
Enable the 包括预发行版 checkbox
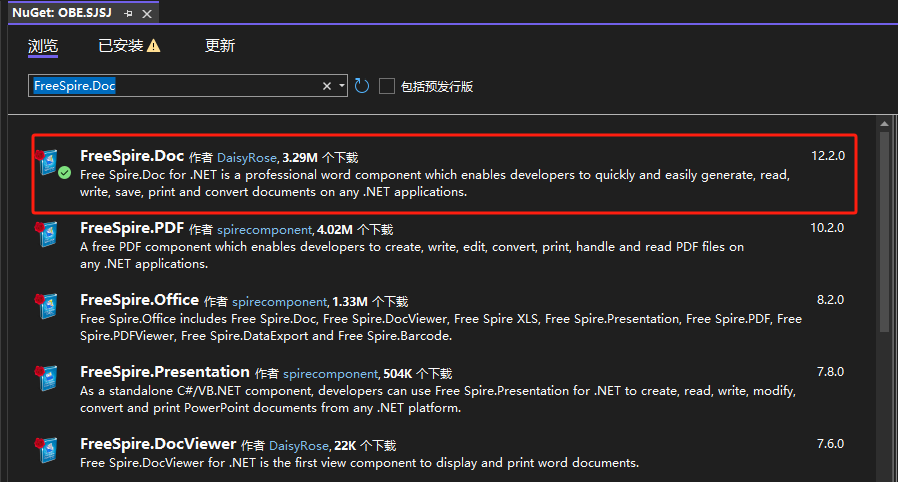click(387, 86)
